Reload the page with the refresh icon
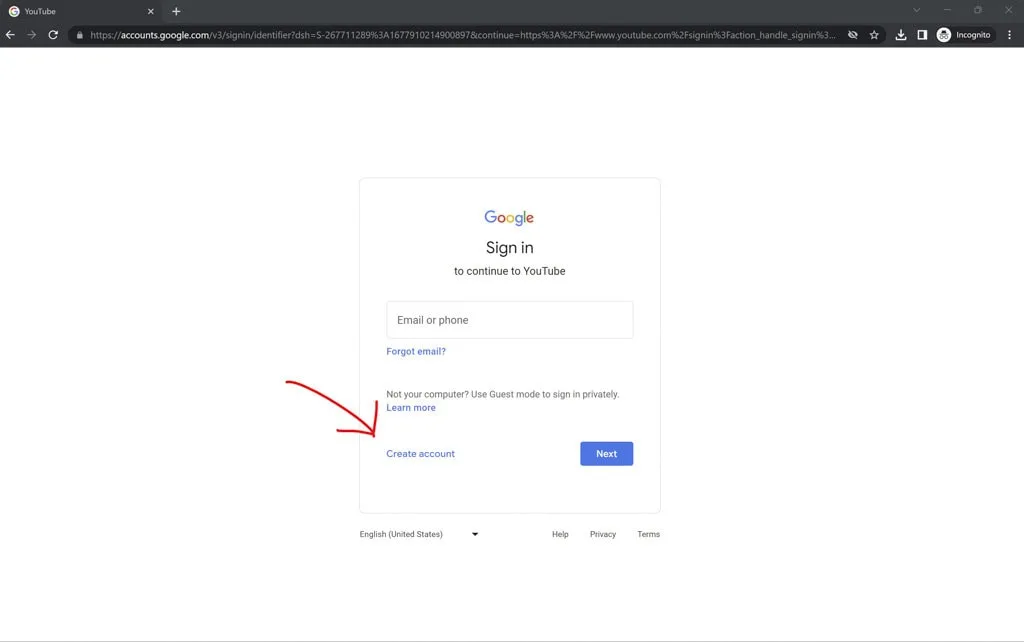This screenshot has width=1024, height=642. click(x=53, y=34)
